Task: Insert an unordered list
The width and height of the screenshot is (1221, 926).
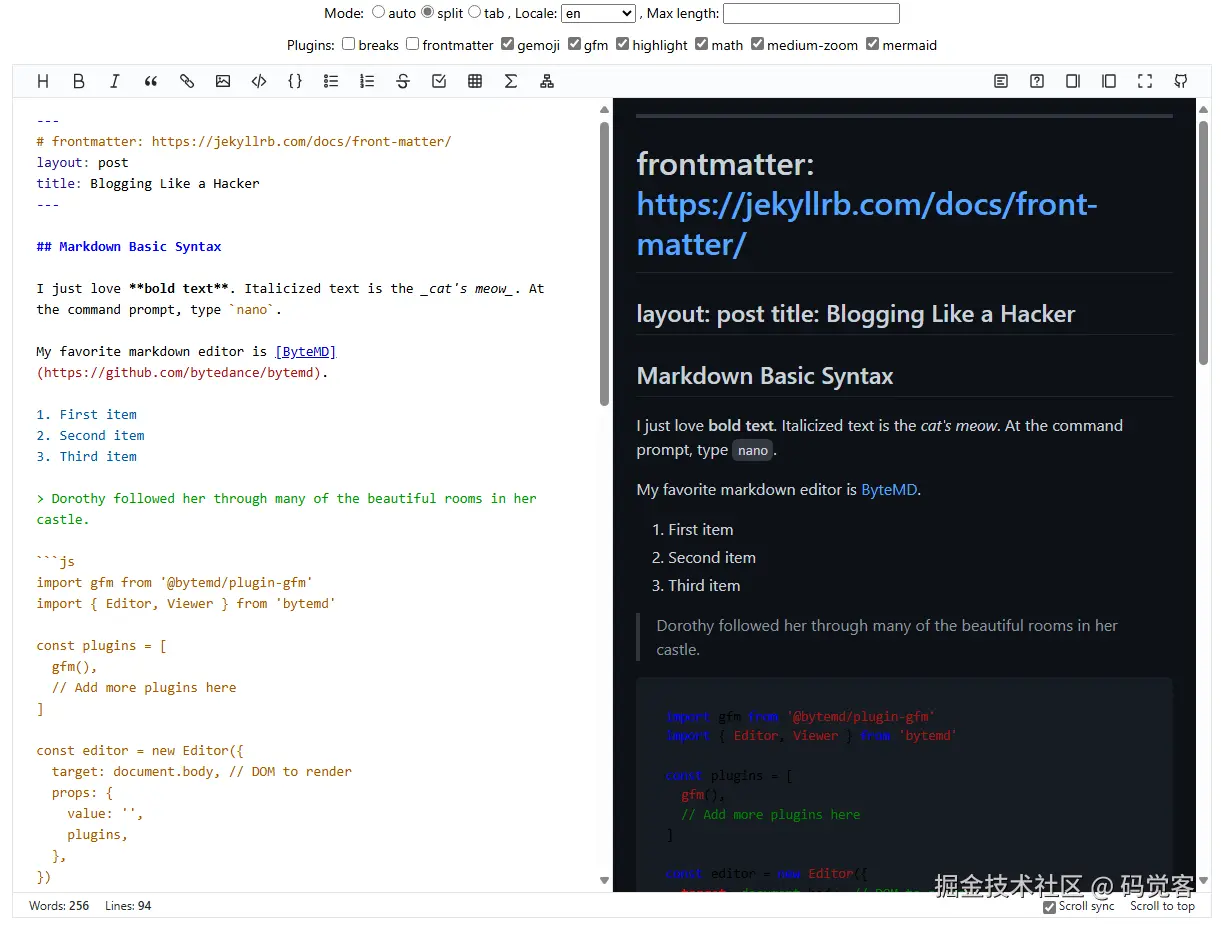Action: pyautogui.click(x=331, y=81)
